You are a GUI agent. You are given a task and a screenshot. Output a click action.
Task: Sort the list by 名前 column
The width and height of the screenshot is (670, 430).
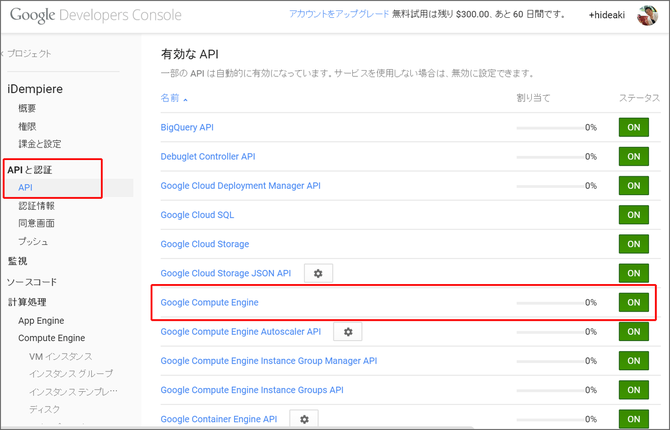174,98
